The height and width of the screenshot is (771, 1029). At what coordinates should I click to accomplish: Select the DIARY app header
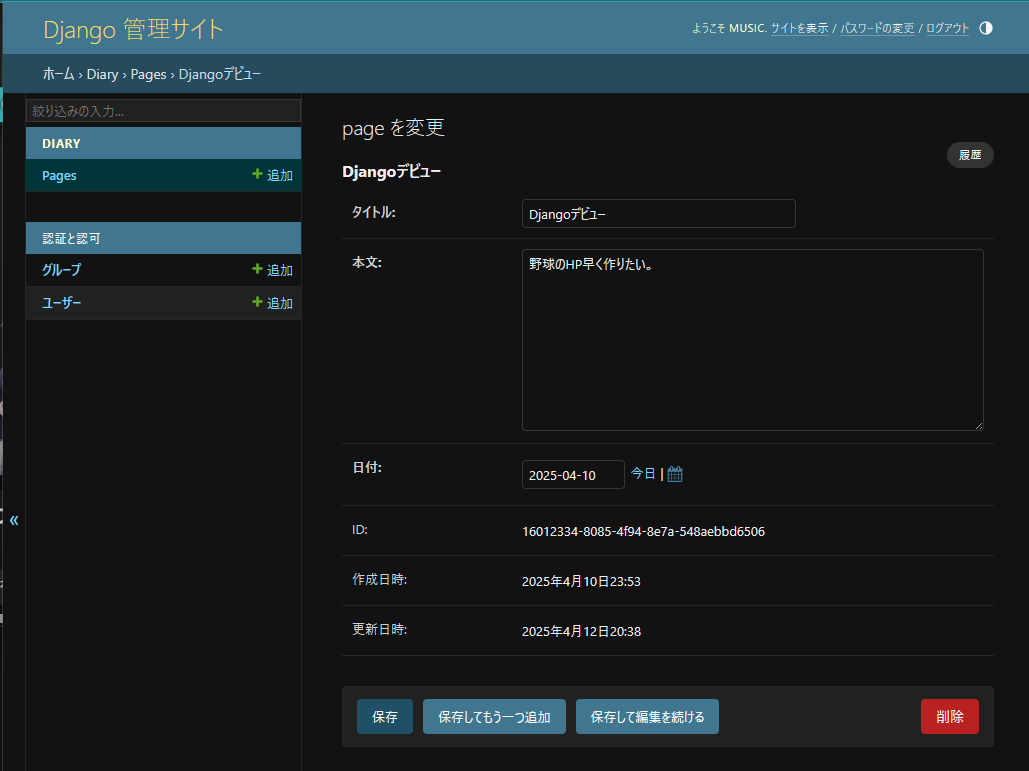(163, 143)
